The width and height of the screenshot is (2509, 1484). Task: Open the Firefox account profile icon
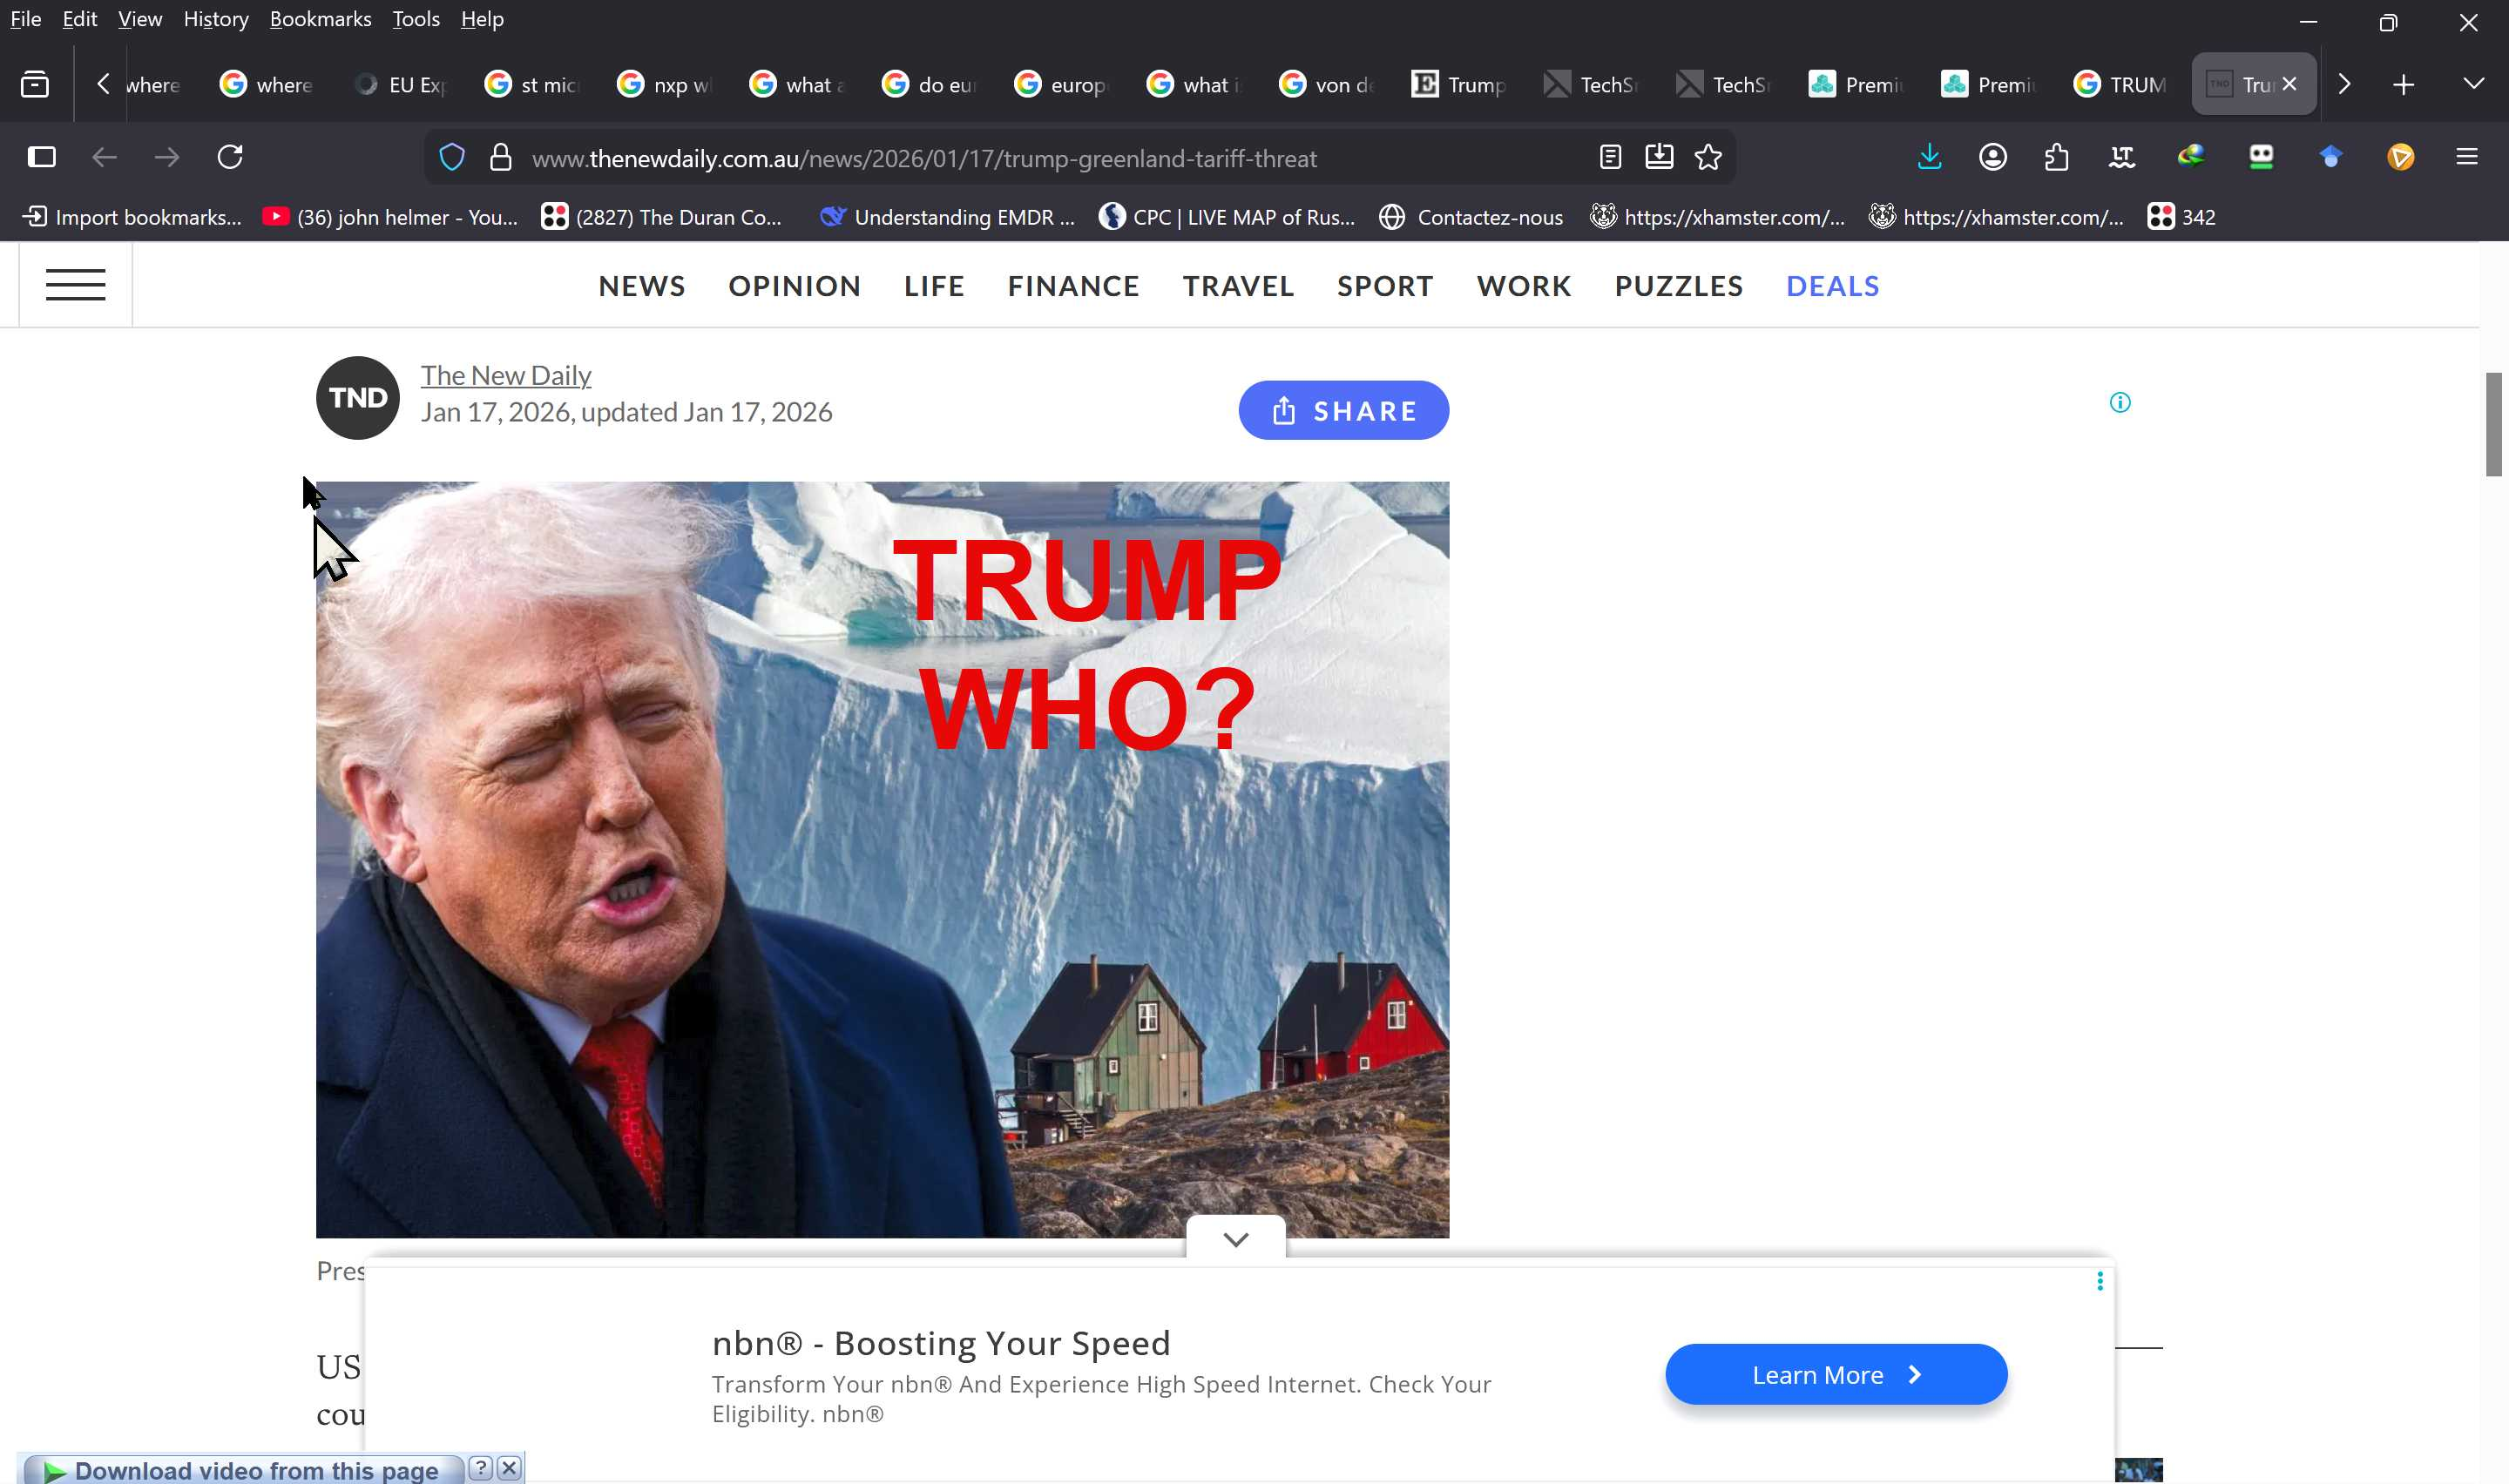point(1992,157)
